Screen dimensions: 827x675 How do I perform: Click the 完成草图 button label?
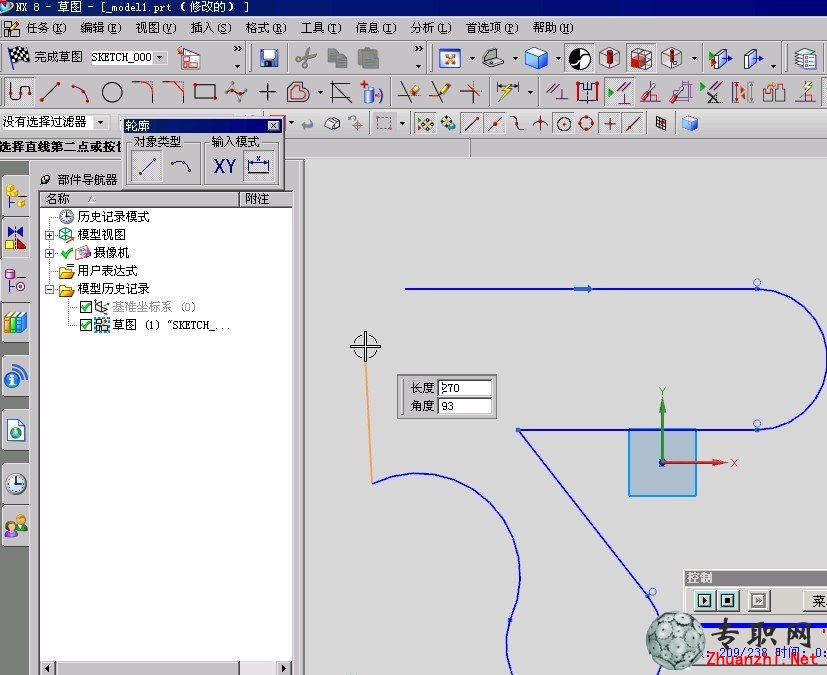tap(59, 57)
